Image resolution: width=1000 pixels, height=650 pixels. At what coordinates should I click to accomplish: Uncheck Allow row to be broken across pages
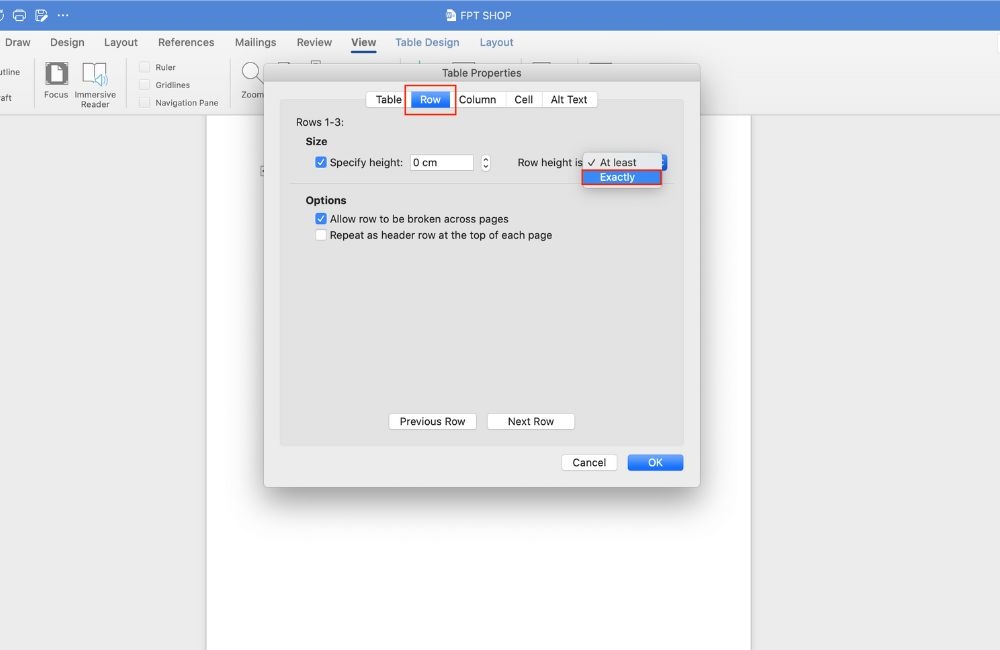click(321, 219)
